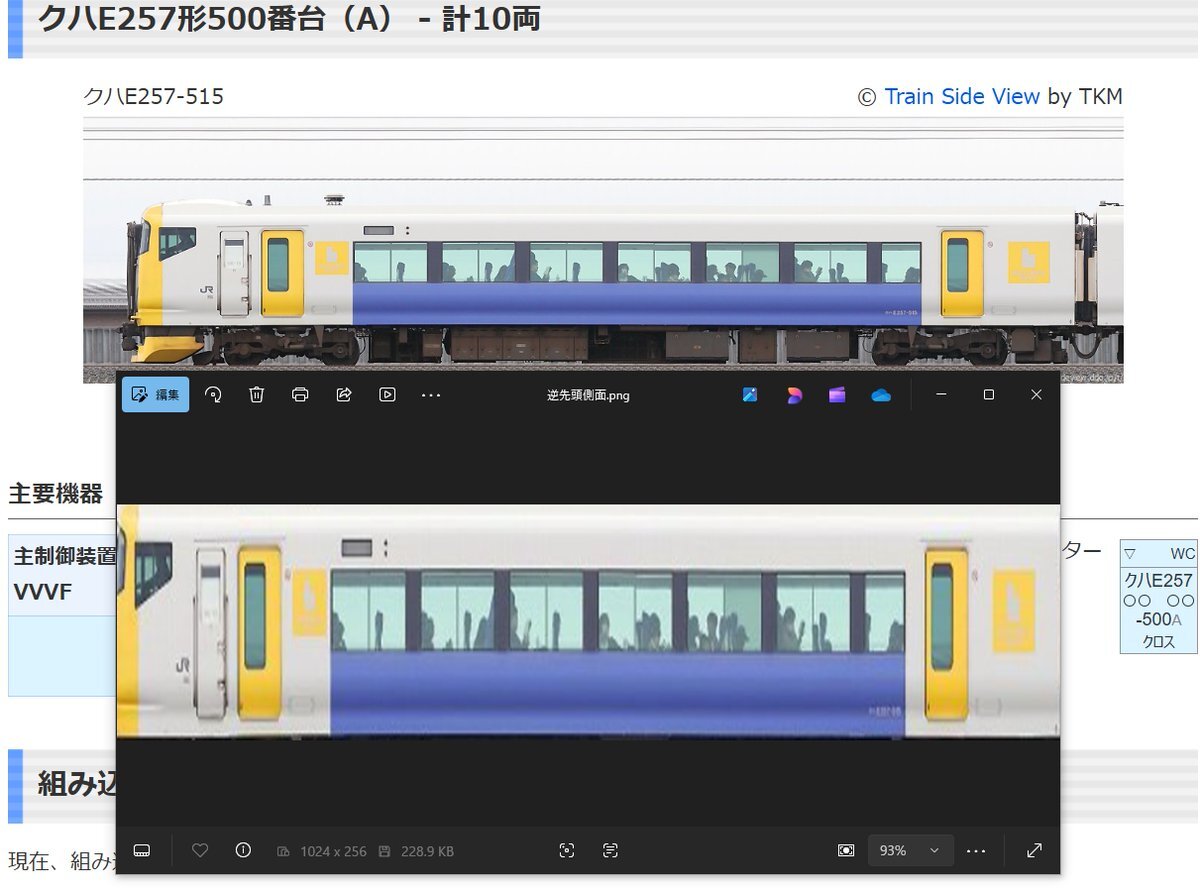Open the blue pen image-edit app icon

(750, 395)
